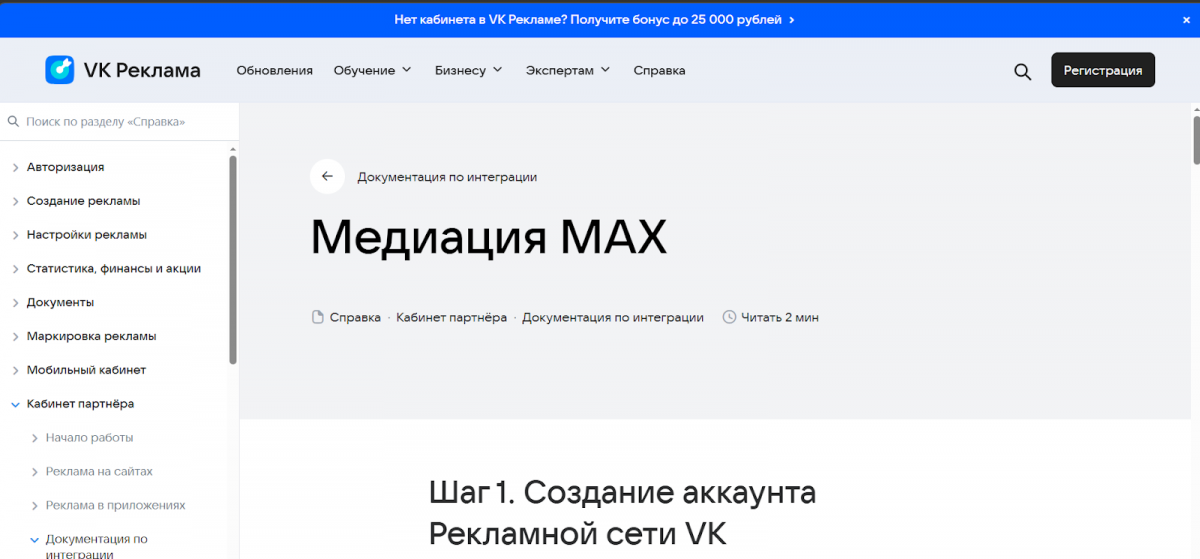1200x559 pixels.
Task: Expand the Авторизация section chevron
Action: pos(15,168)
